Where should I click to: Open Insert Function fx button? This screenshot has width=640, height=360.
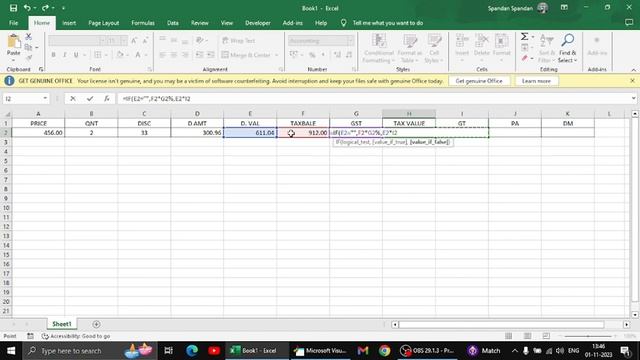[107, 98]
